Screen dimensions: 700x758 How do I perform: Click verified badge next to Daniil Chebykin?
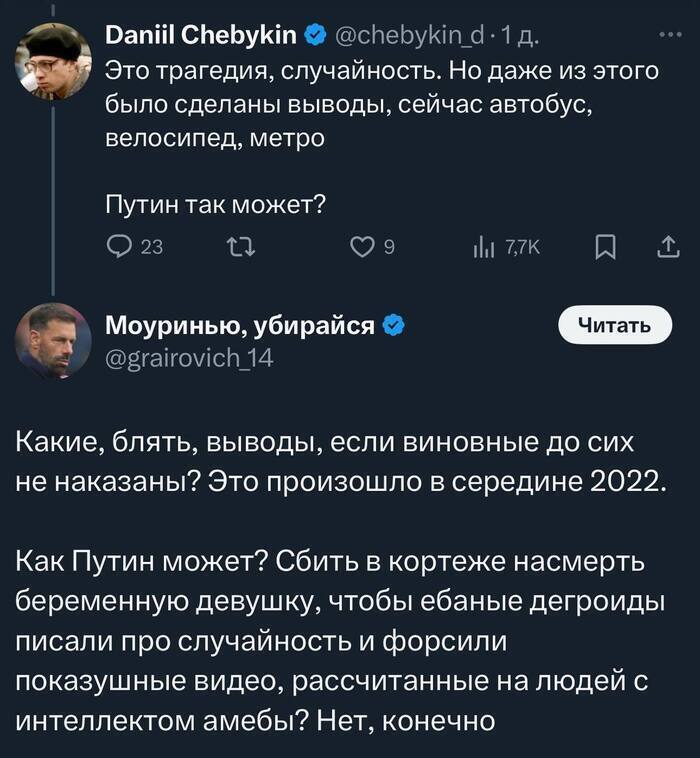click(314, 37)
